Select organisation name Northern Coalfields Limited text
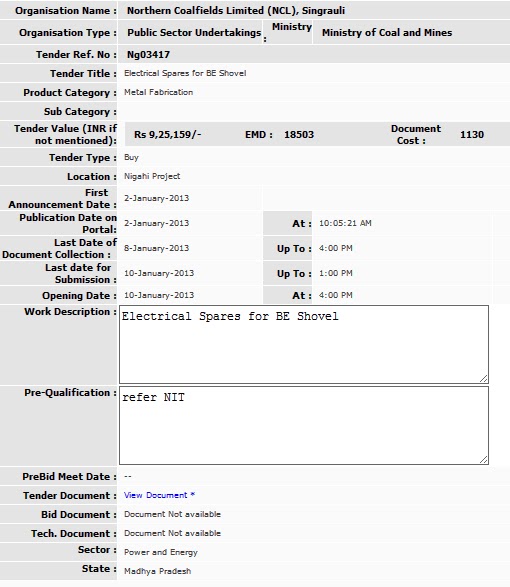The height and width of the screenshot is (587, 510). 236,10
